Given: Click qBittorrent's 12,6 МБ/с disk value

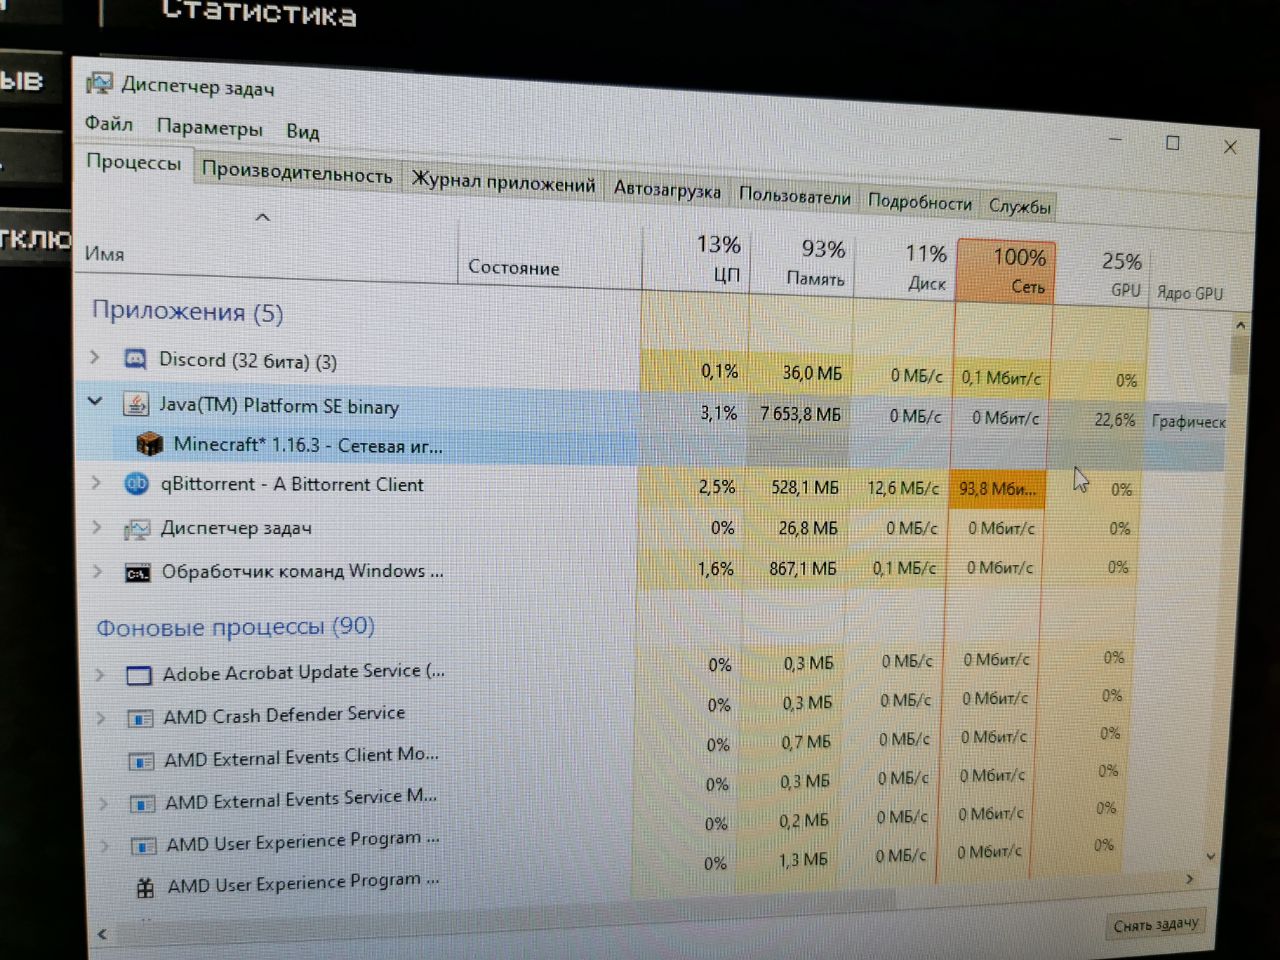Looking at the screenshot, I should click(x=903, y=488).
